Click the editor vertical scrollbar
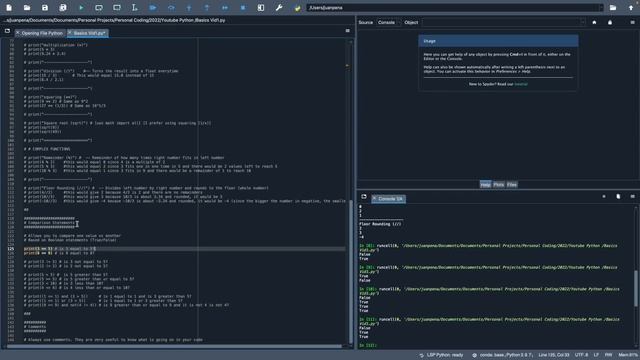The image size is (640, 360). pyautogui.click(x=351, y=271)
